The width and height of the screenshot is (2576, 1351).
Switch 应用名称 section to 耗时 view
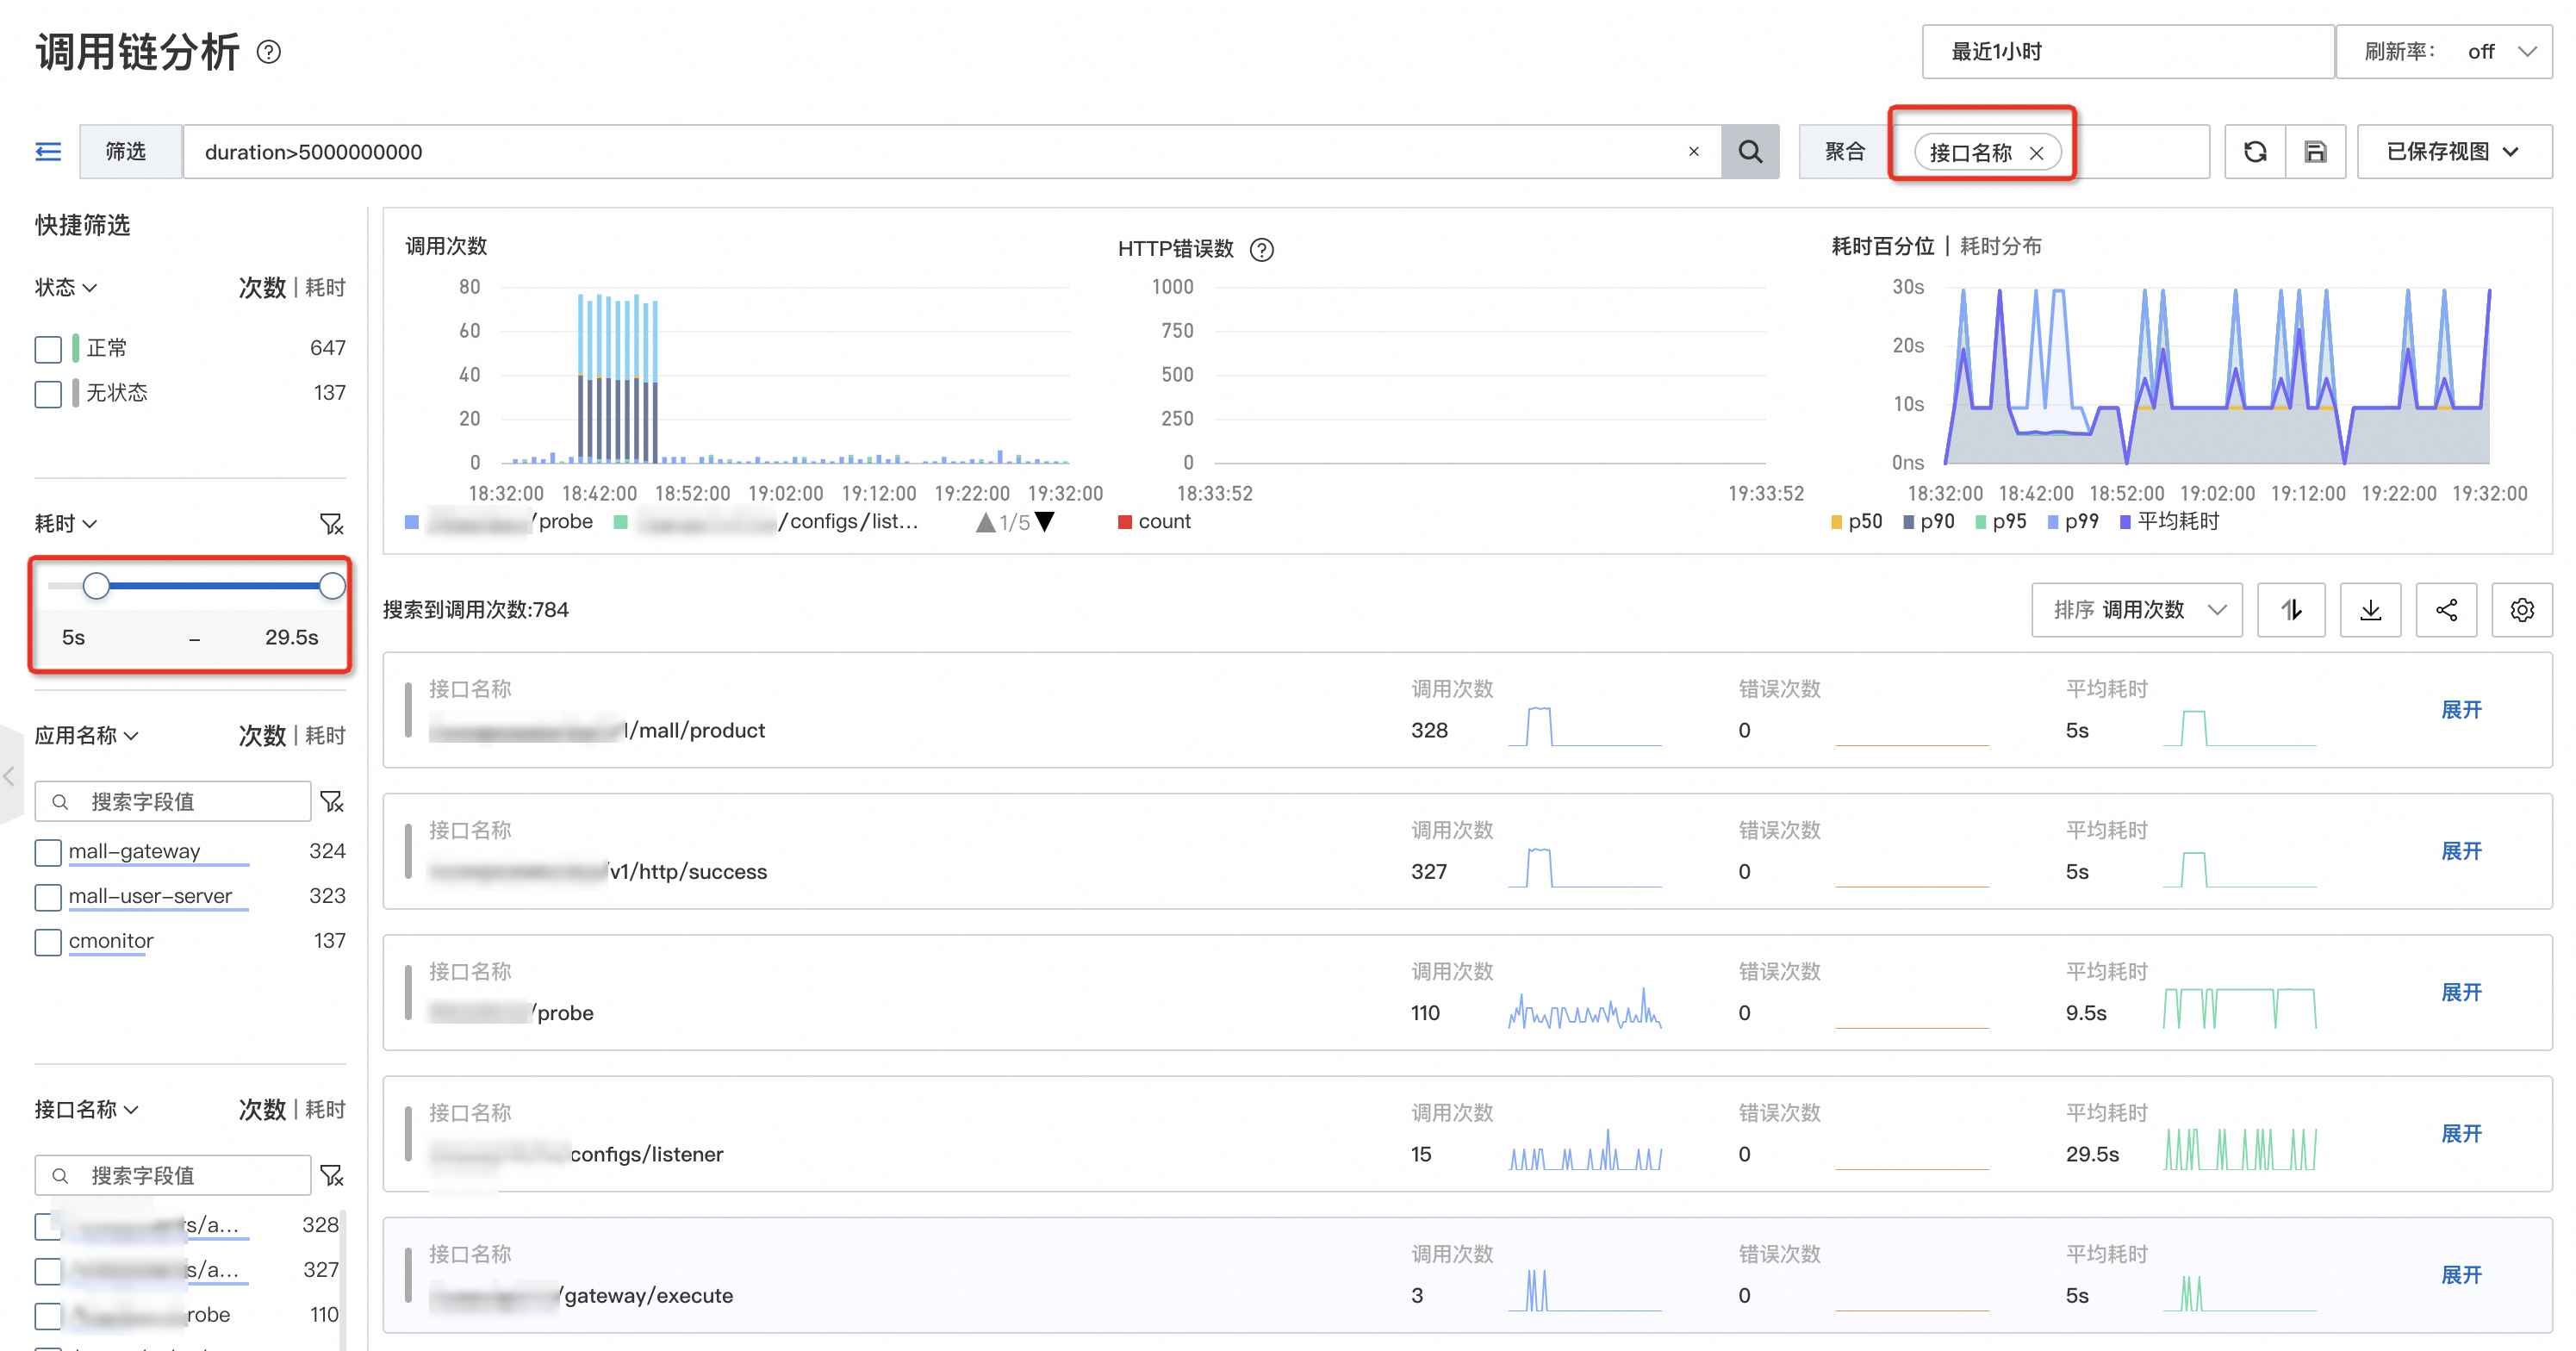pyautogui.click(x=325, y=736)
